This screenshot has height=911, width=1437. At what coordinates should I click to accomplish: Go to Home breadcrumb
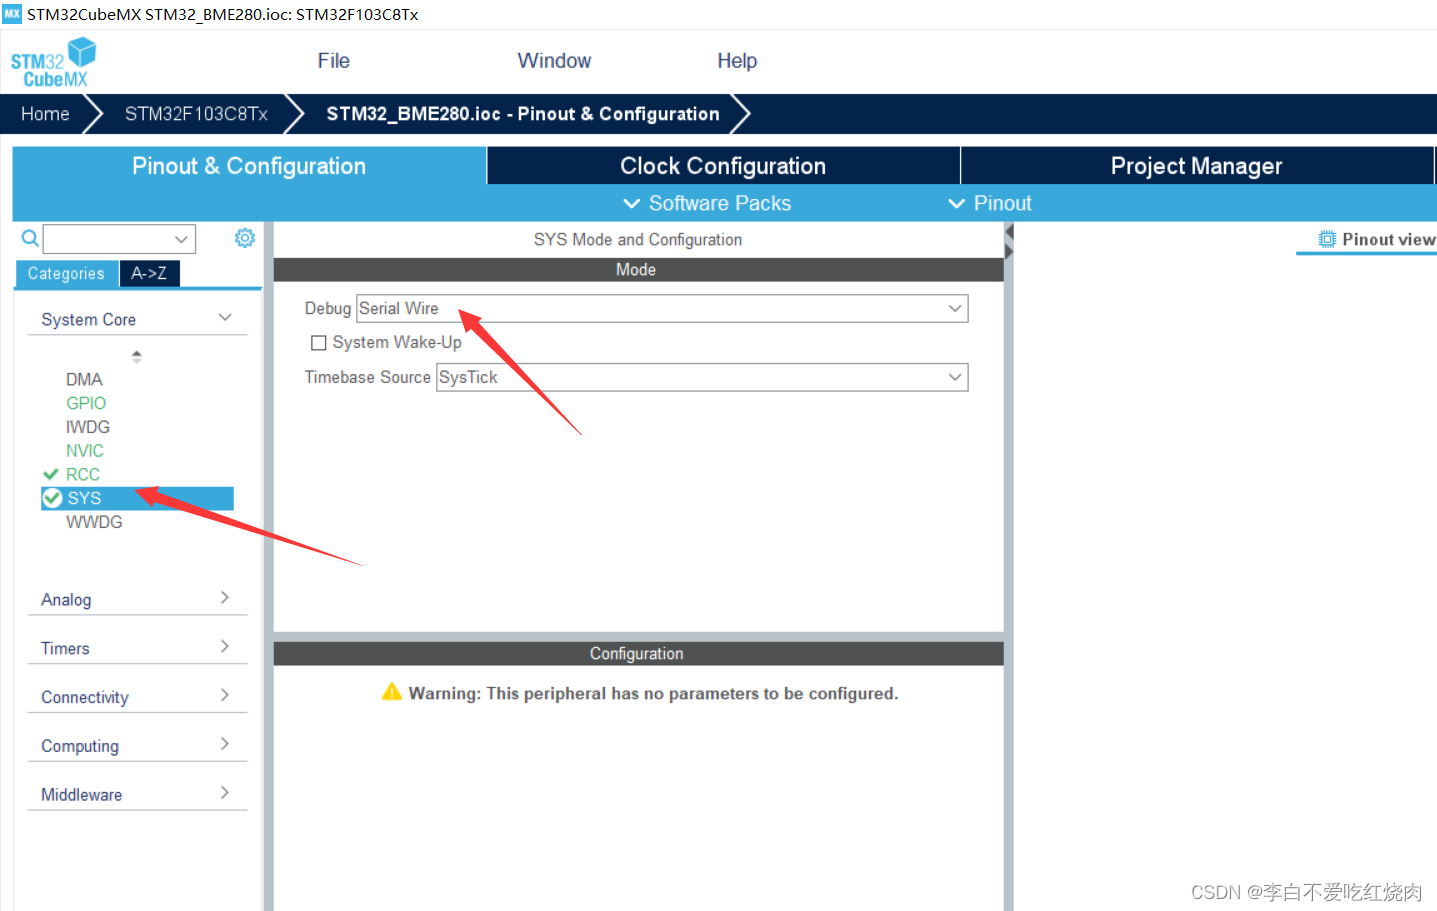[x=45, y=114]
